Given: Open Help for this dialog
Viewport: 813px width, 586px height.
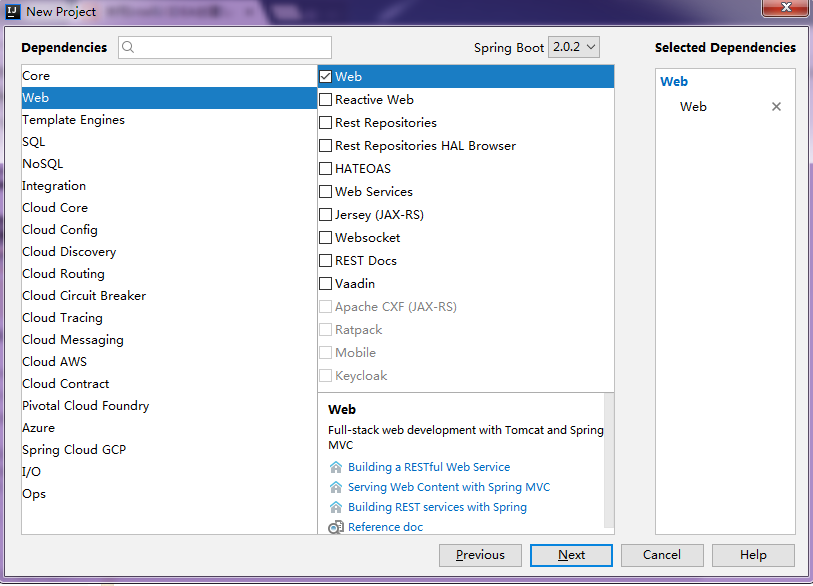Looking at the screenshot, I should pos(753,555).
